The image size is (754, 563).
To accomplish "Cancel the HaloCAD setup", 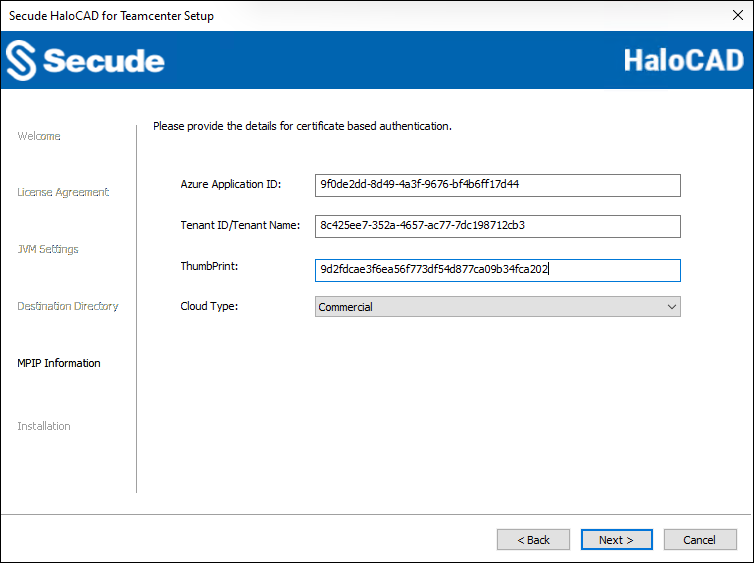I will coord(700,540).
